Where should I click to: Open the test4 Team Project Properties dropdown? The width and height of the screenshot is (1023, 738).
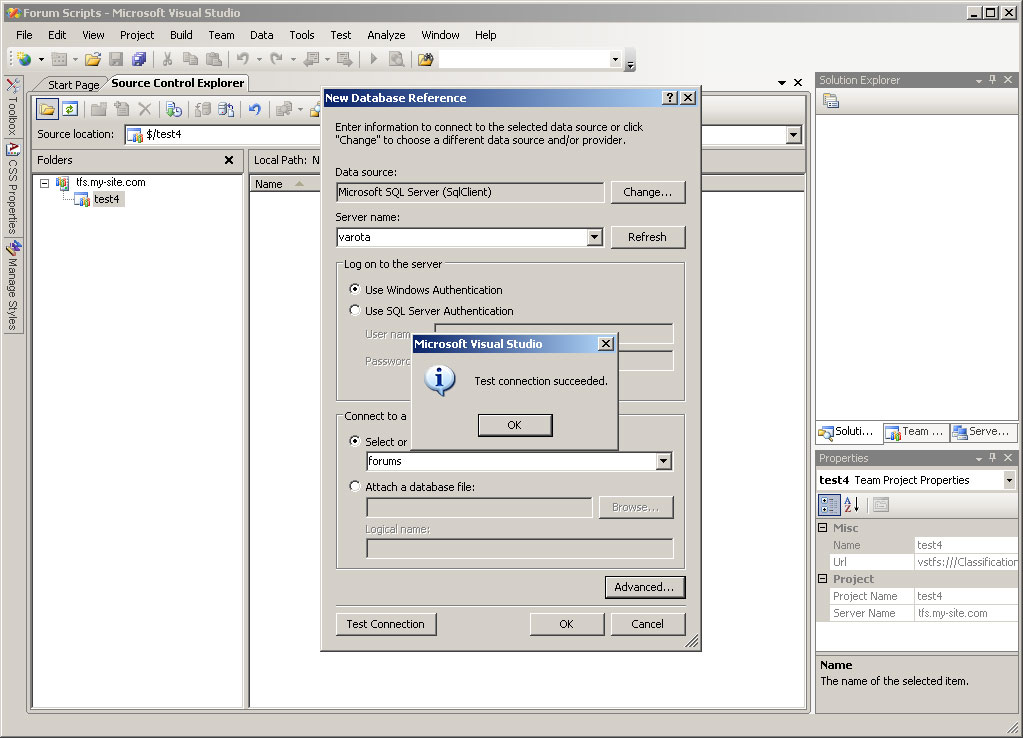coord(1009,480)
